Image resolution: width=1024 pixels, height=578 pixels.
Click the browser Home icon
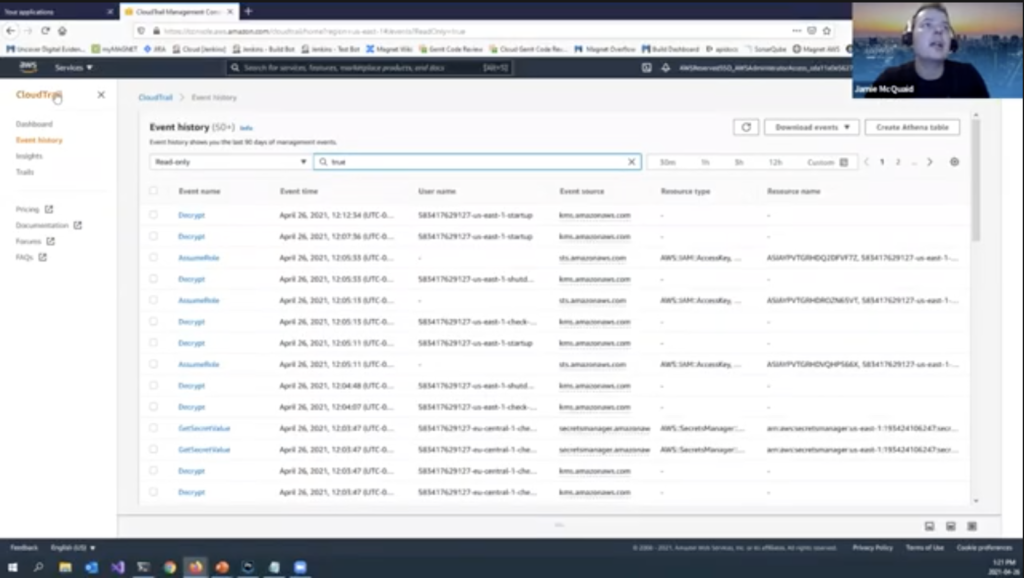click(x=62, y=31)
